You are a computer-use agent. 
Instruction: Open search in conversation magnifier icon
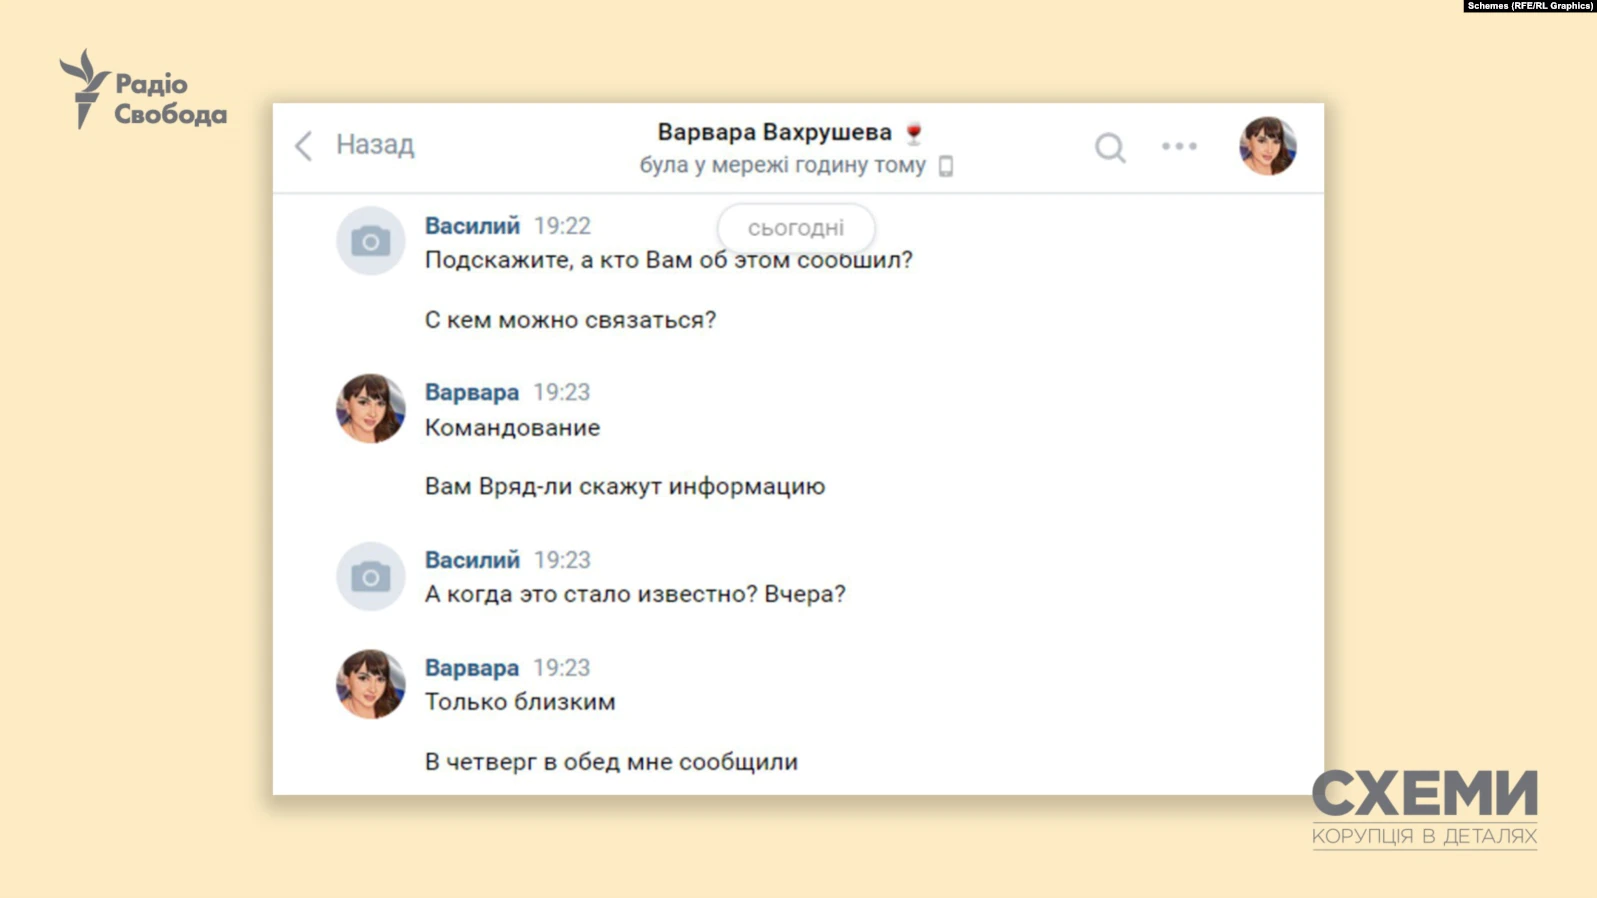1109,148
